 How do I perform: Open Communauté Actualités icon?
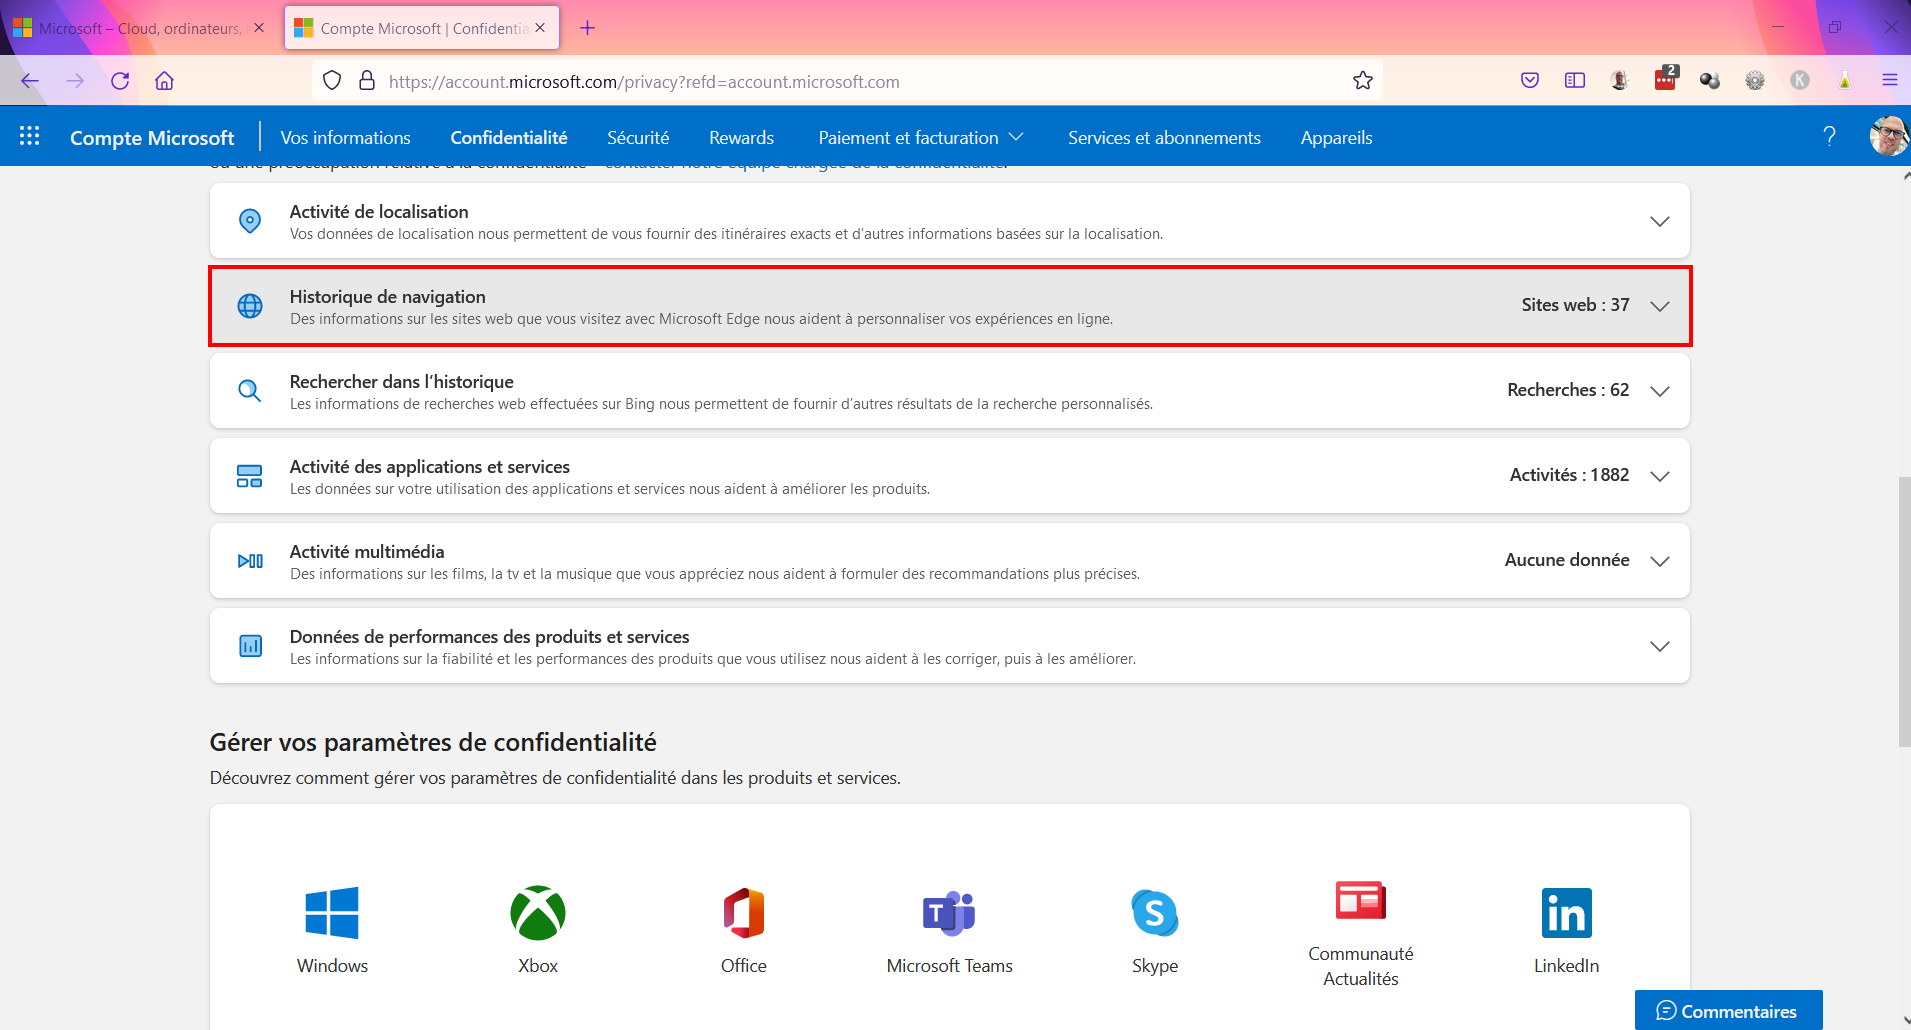[x=1361, y=900]
